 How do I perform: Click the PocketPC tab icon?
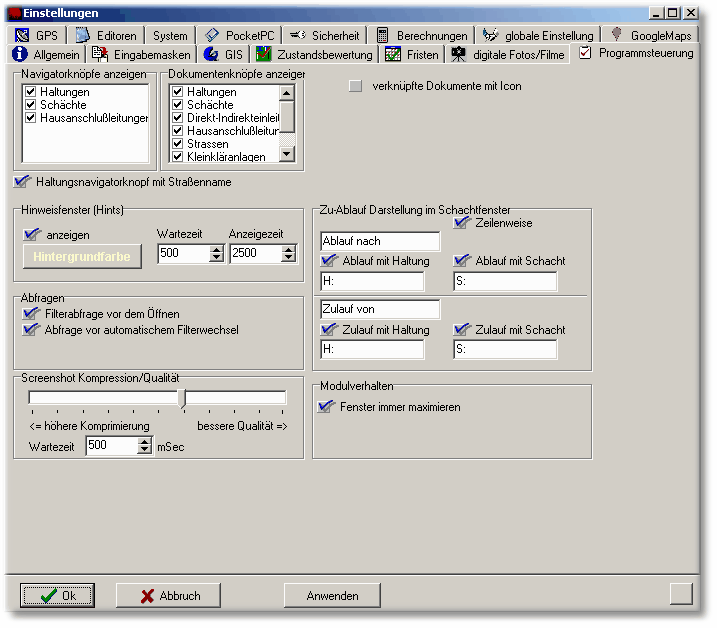point(212,35)
